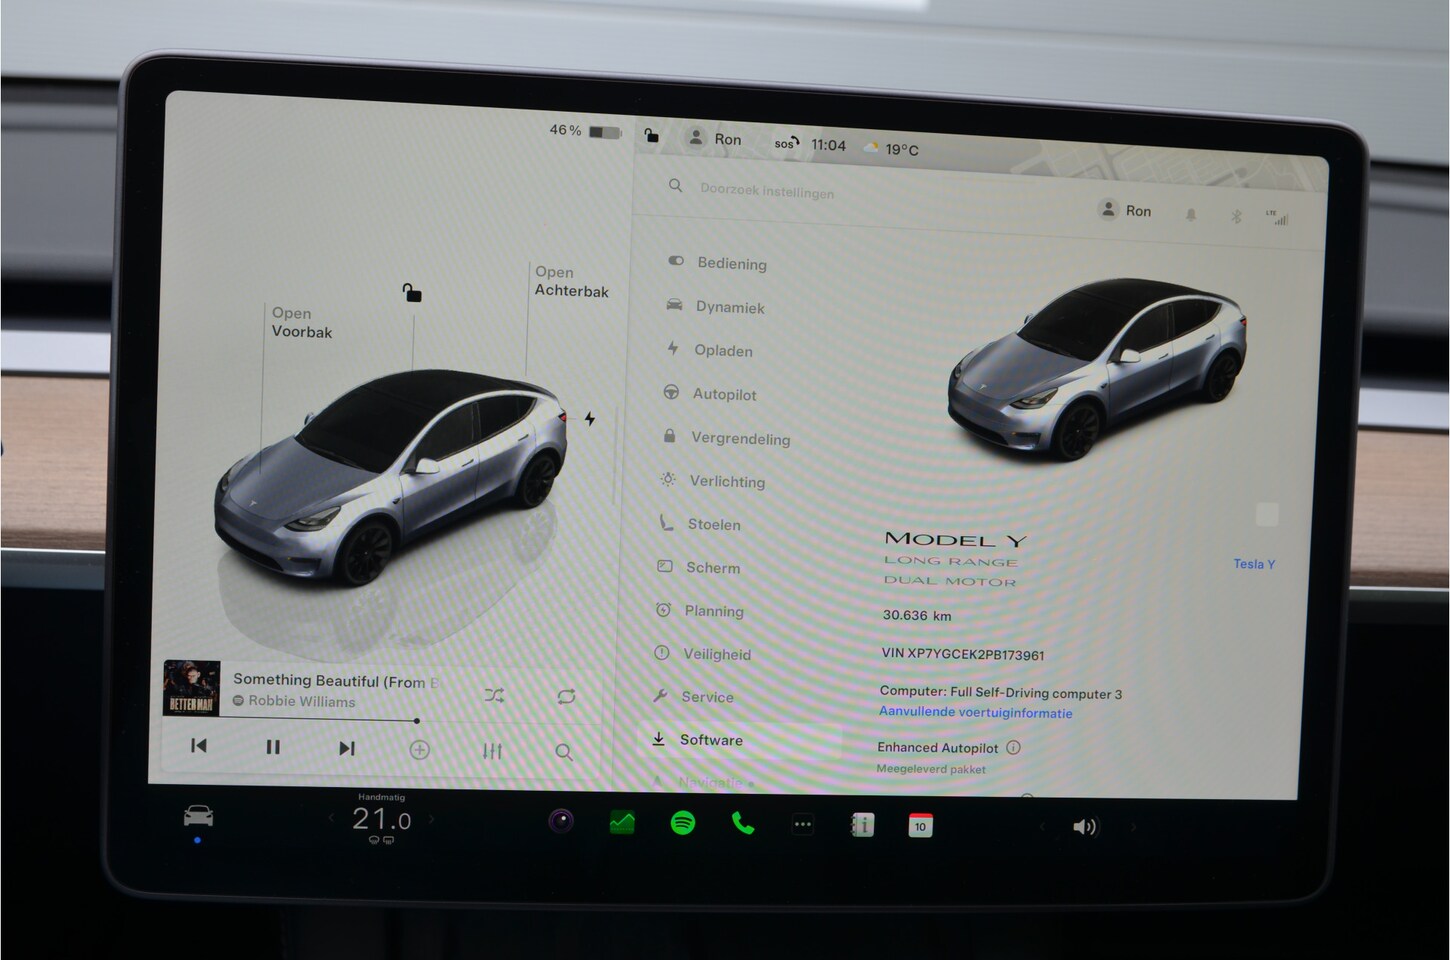Image resolution: width=1450 pixels, height=960 pixels.
Task: Open the Bediening settings menu
Action: click(x=718, y=263)
